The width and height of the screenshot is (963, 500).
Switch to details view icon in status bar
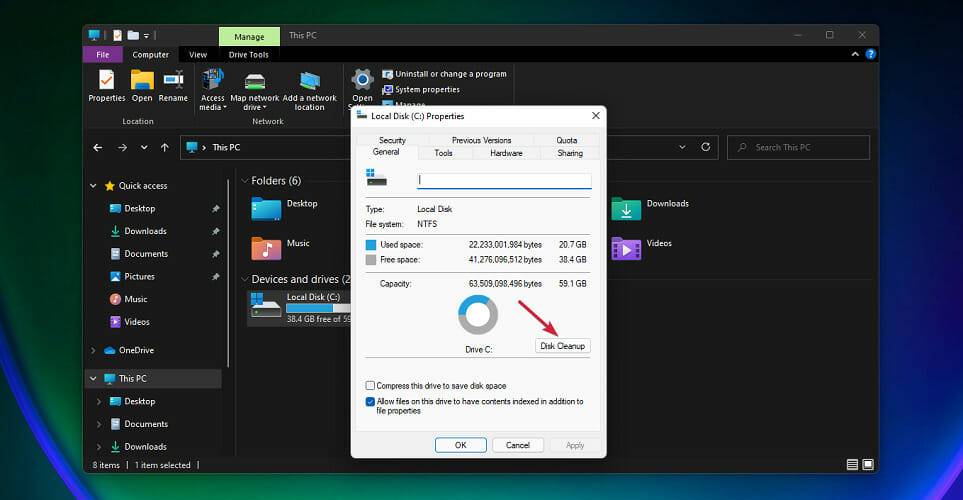(852, 465)
